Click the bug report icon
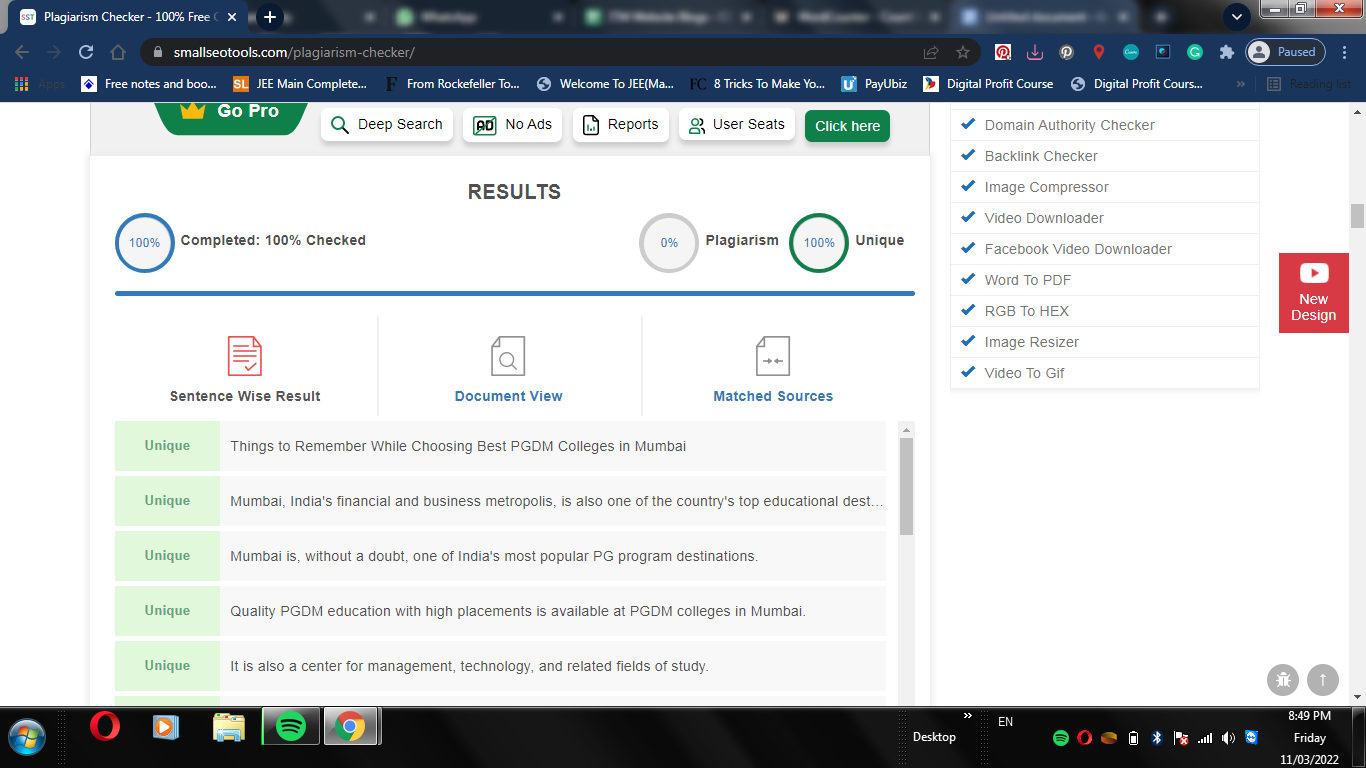1366x768 pixels. point(1283,680)
